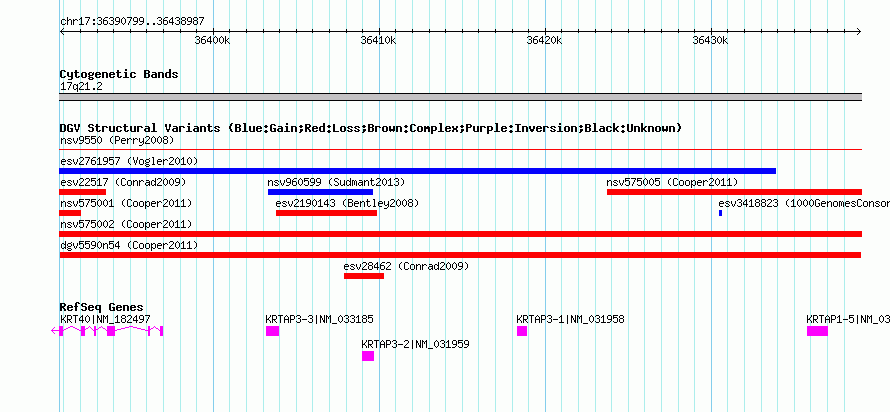Click the 36410k ruler tick label
This screenshot has width=890, height=412.
379,40
